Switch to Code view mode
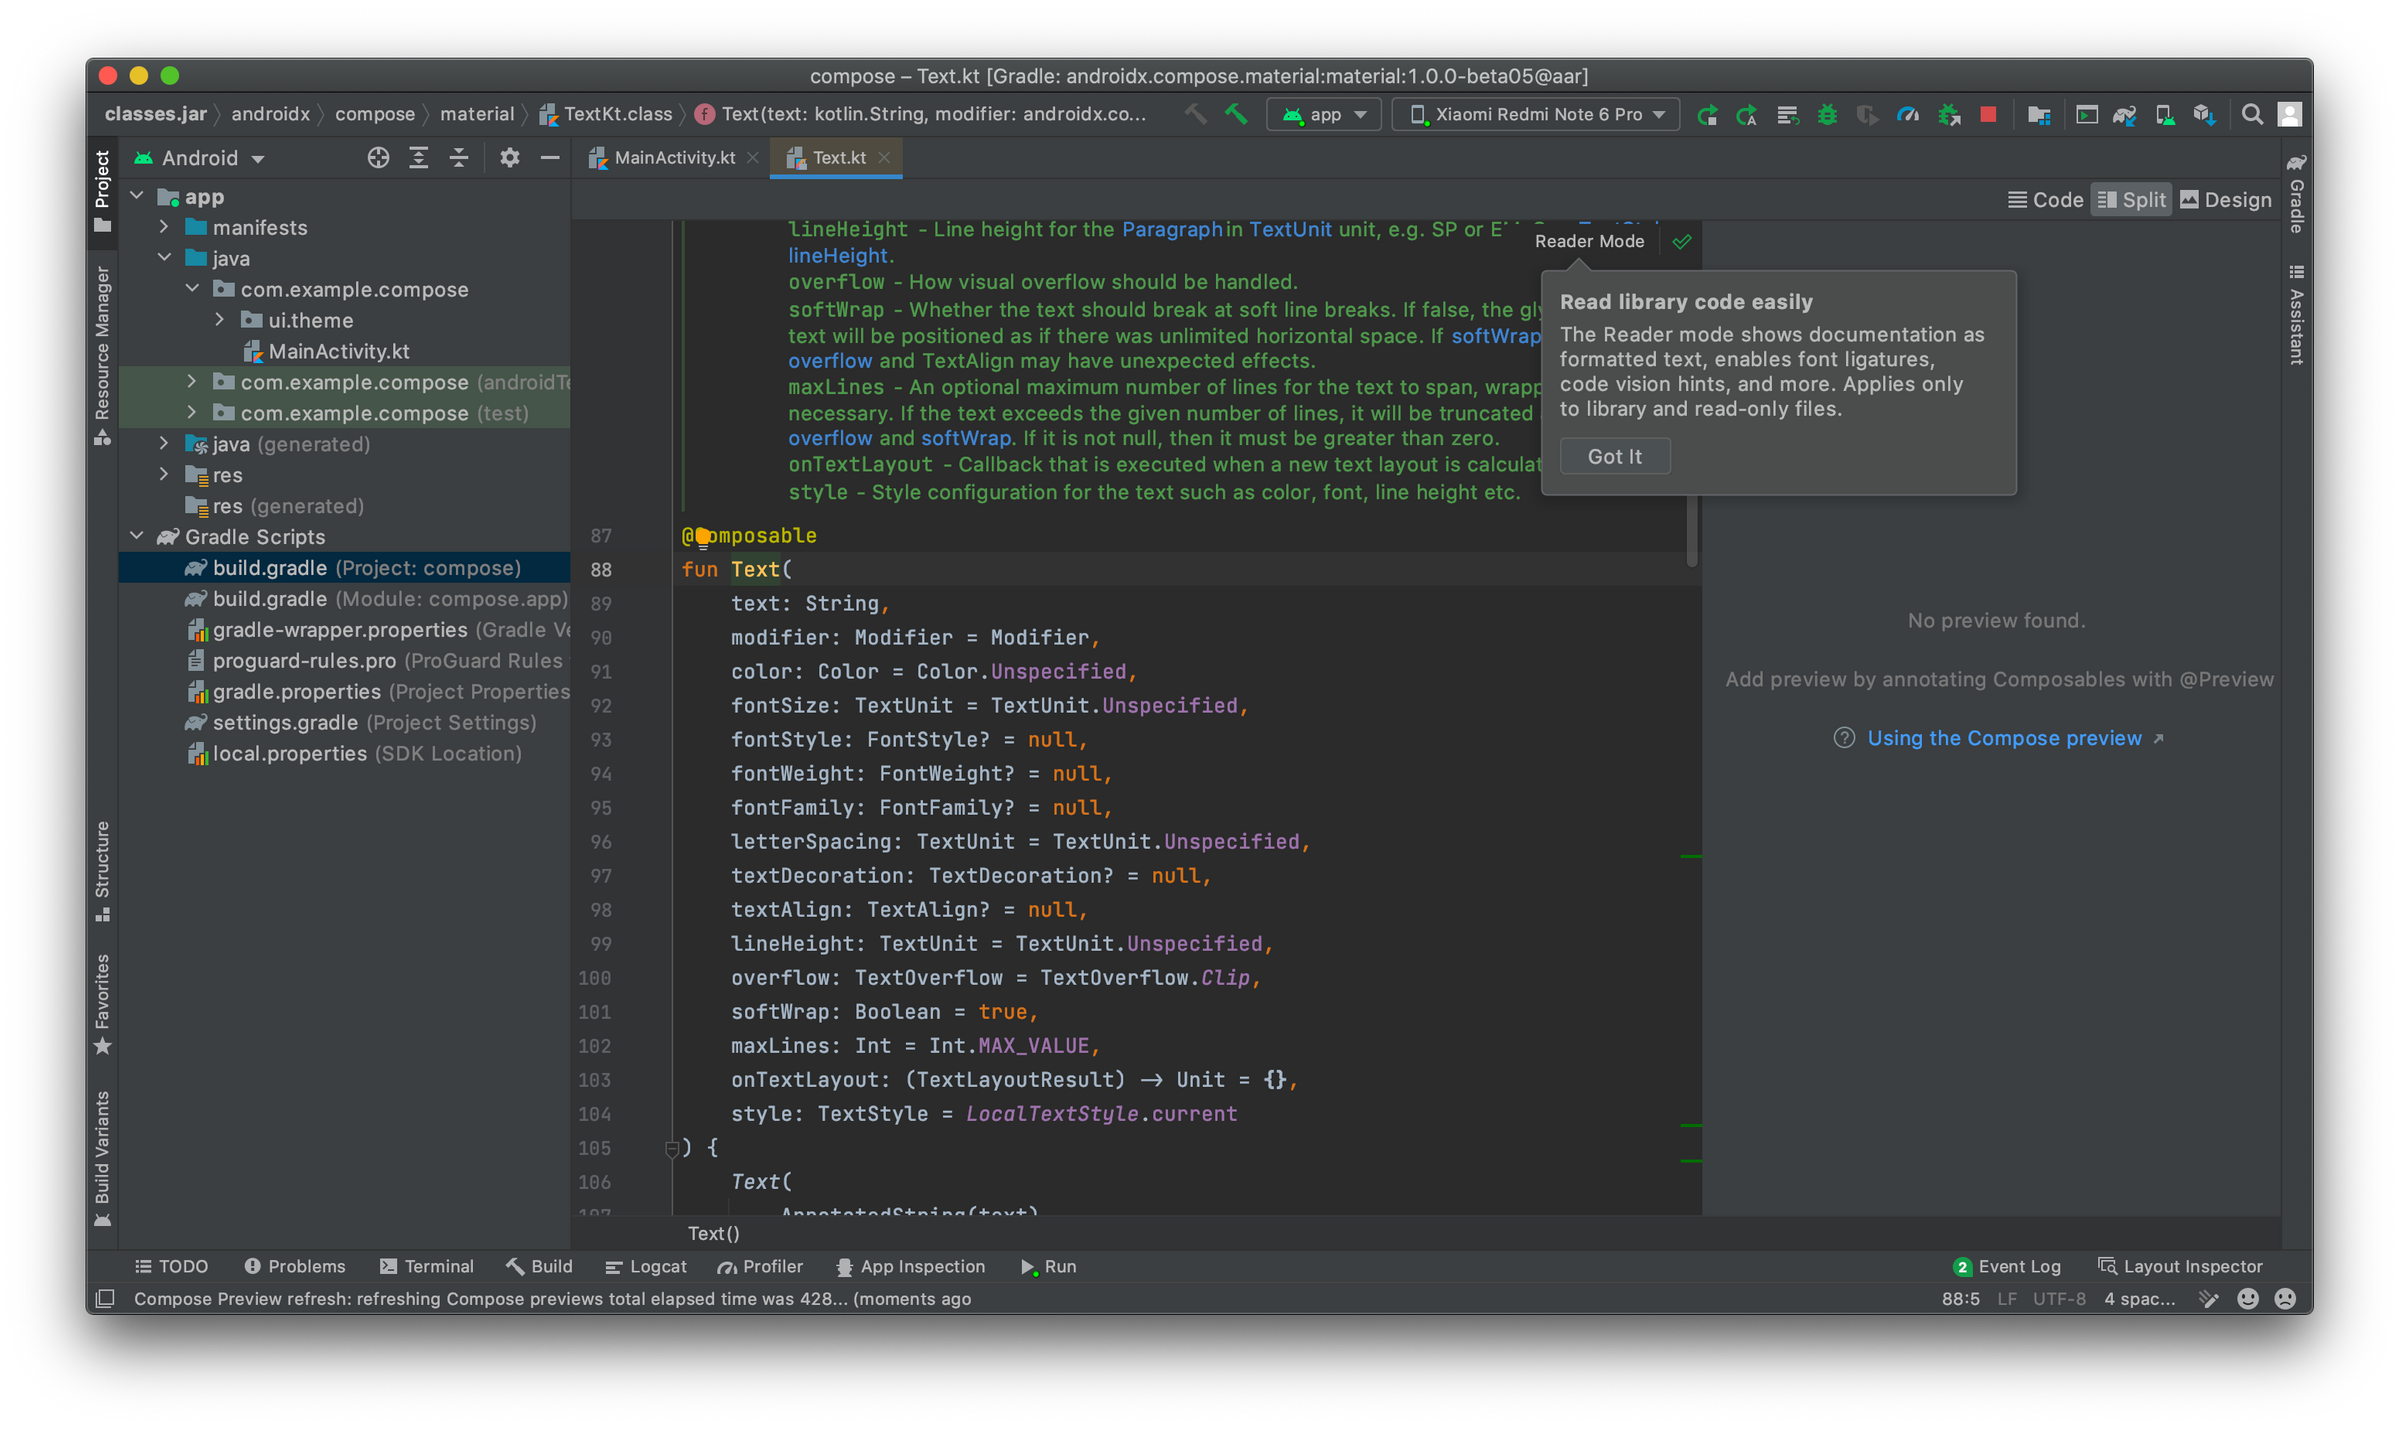2400x1429 pixels. tap(2046, 199)
